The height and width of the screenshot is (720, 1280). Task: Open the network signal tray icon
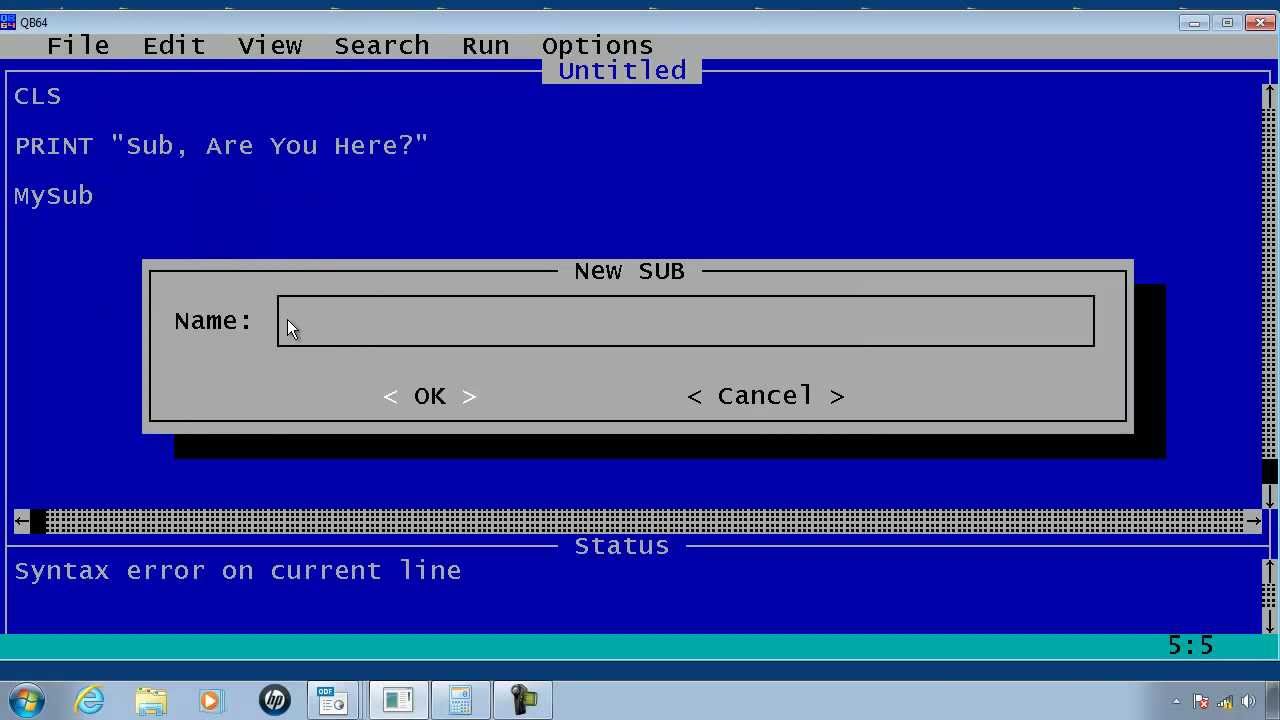[x=1225, y=702]
